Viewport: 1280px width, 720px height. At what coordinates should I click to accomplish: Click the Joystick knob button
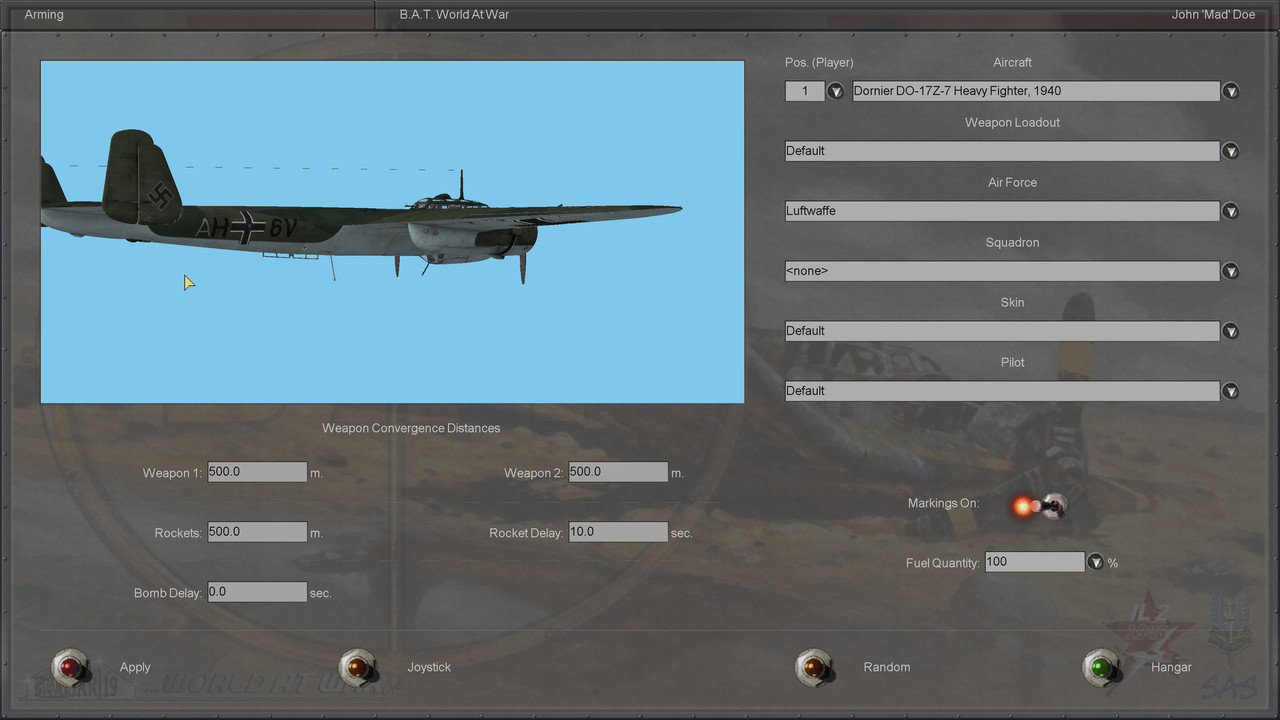tap(358, 667)
